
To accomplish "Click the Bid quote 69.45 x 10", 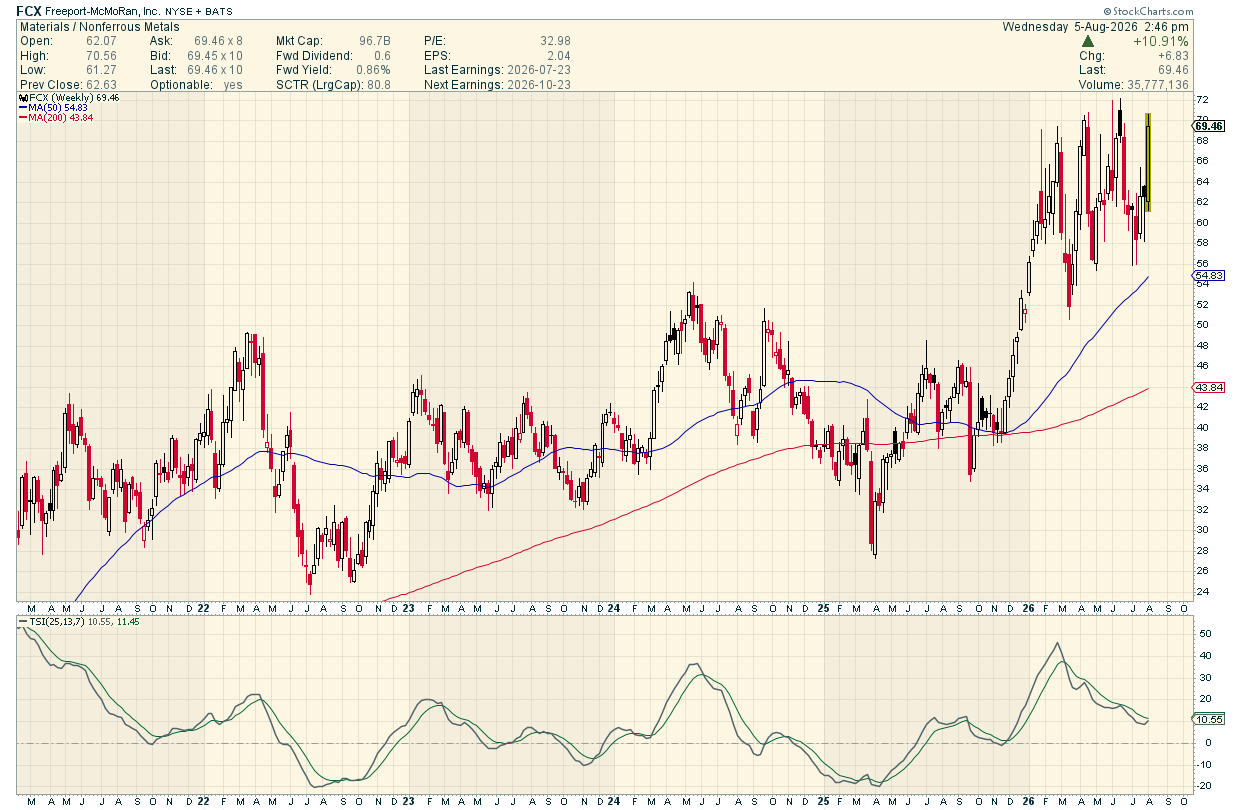I will coord(215,56).
